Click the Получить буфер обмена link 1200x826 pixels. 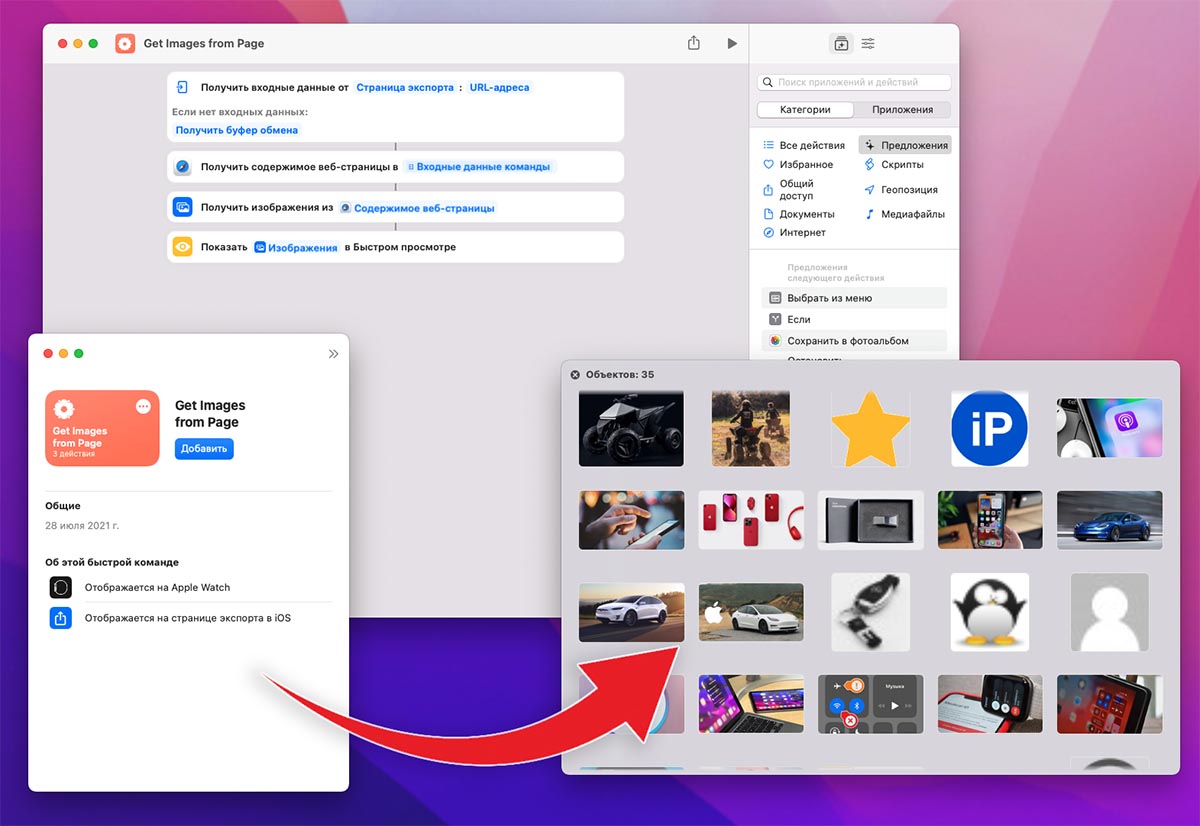237,130
